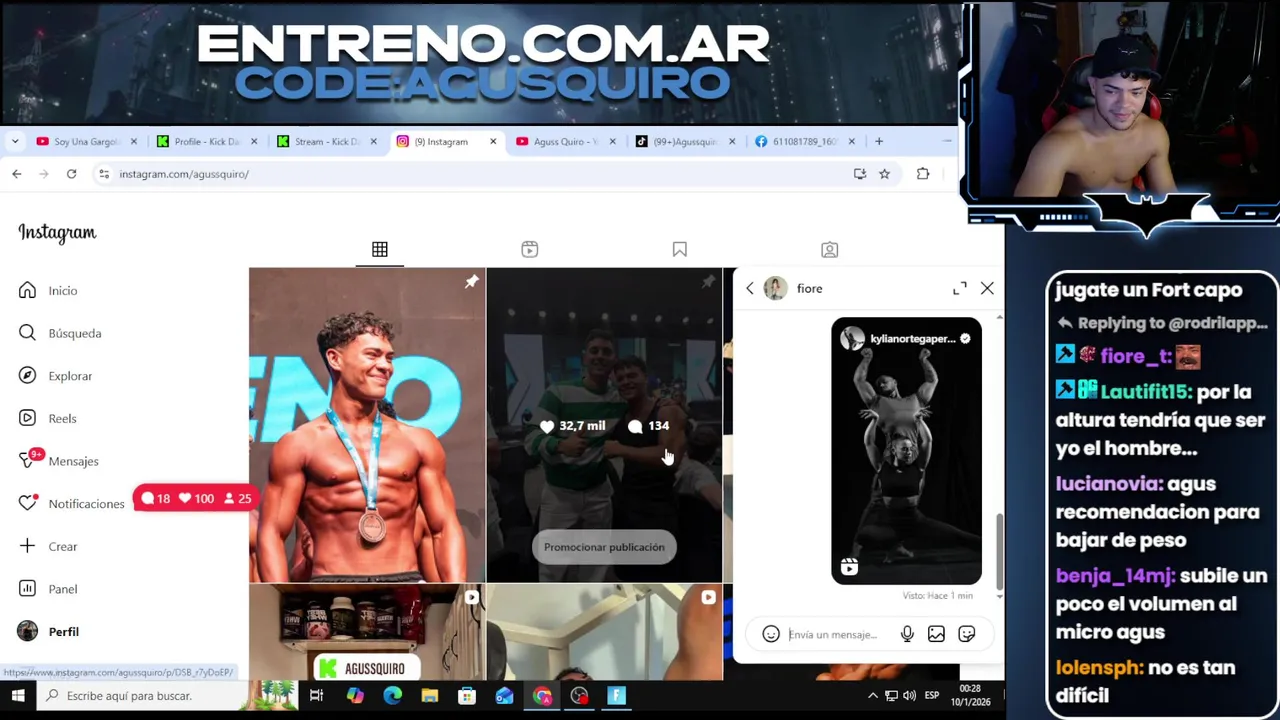The image size is (1280, 720).
Task: Open a new browser tab
Action: click(879, 141)
